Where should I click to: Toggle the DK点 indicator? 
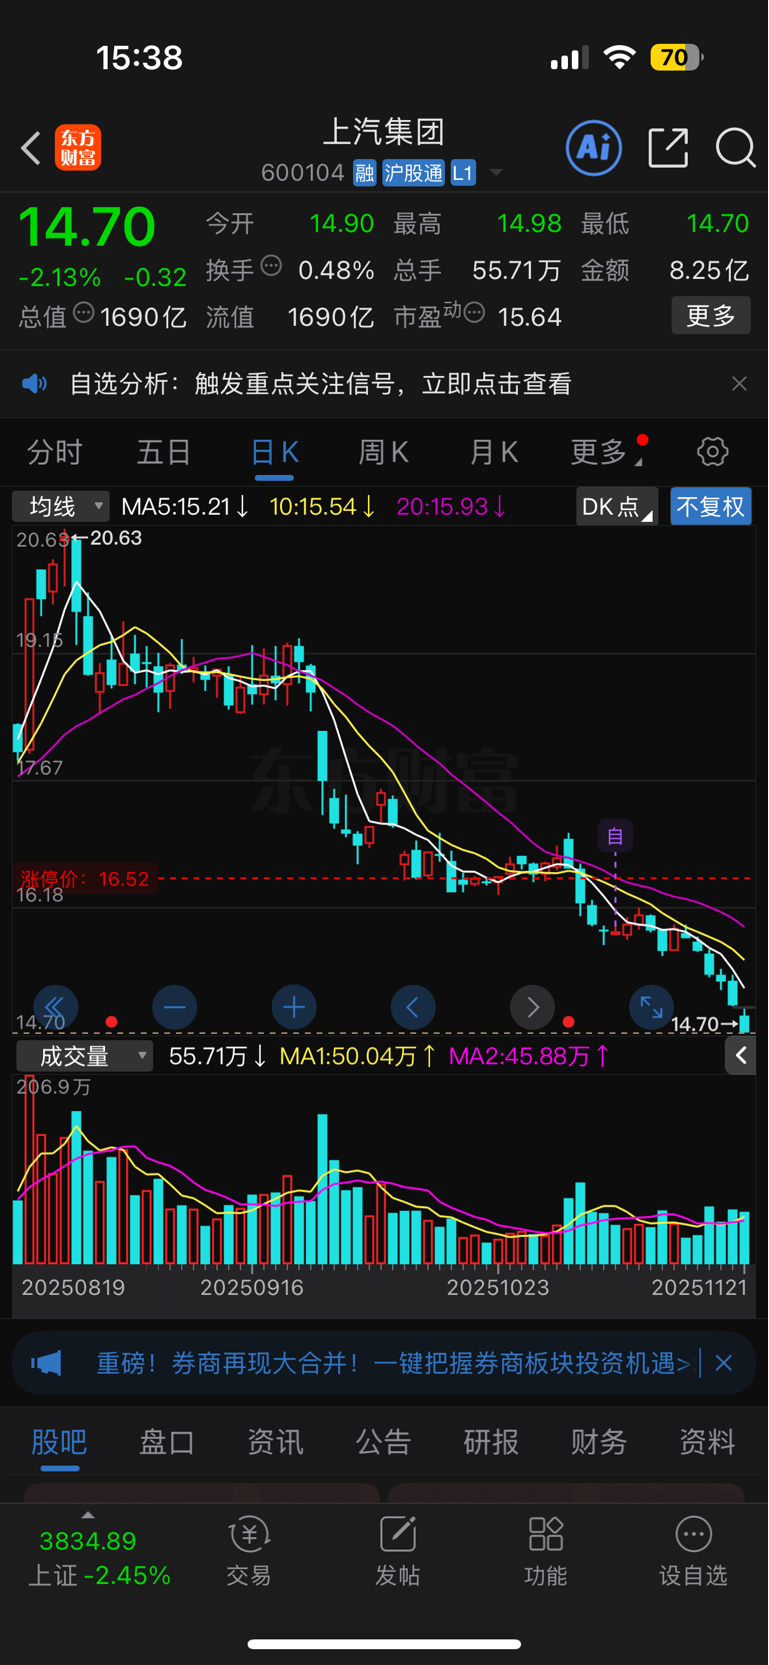[616, 507]
